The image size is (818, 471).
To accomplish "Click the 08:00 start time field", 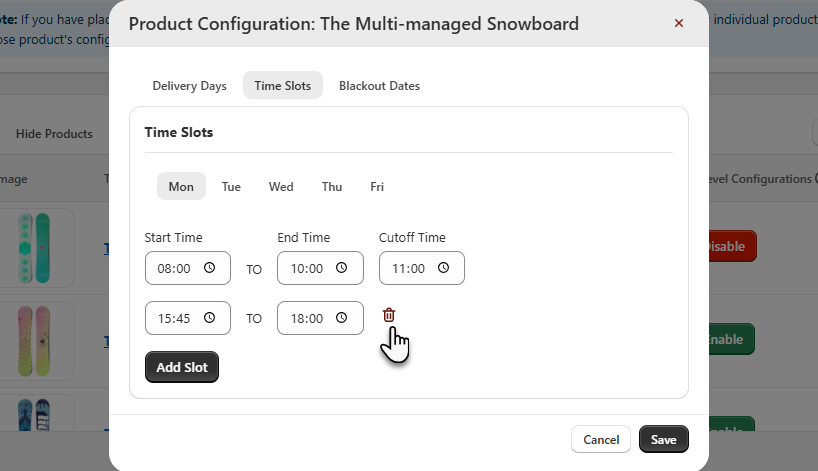I will coord(174,268).
